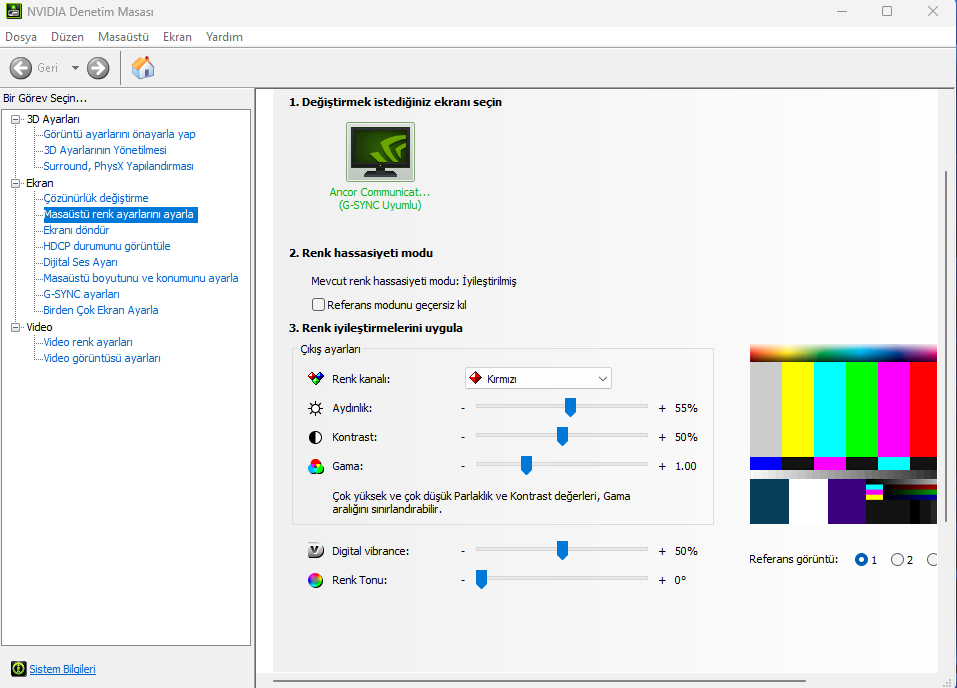The width and height of the screenshot is (957, 688).
Task: Click the Renk Tonu slider handle
Action: pyautogui.click(x=481, y=579)
